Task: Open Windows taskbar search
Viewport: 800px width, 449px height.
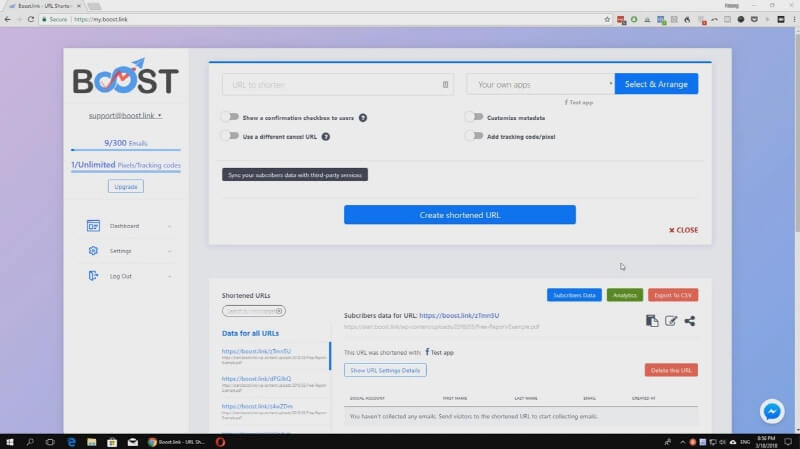Action: 30,442
